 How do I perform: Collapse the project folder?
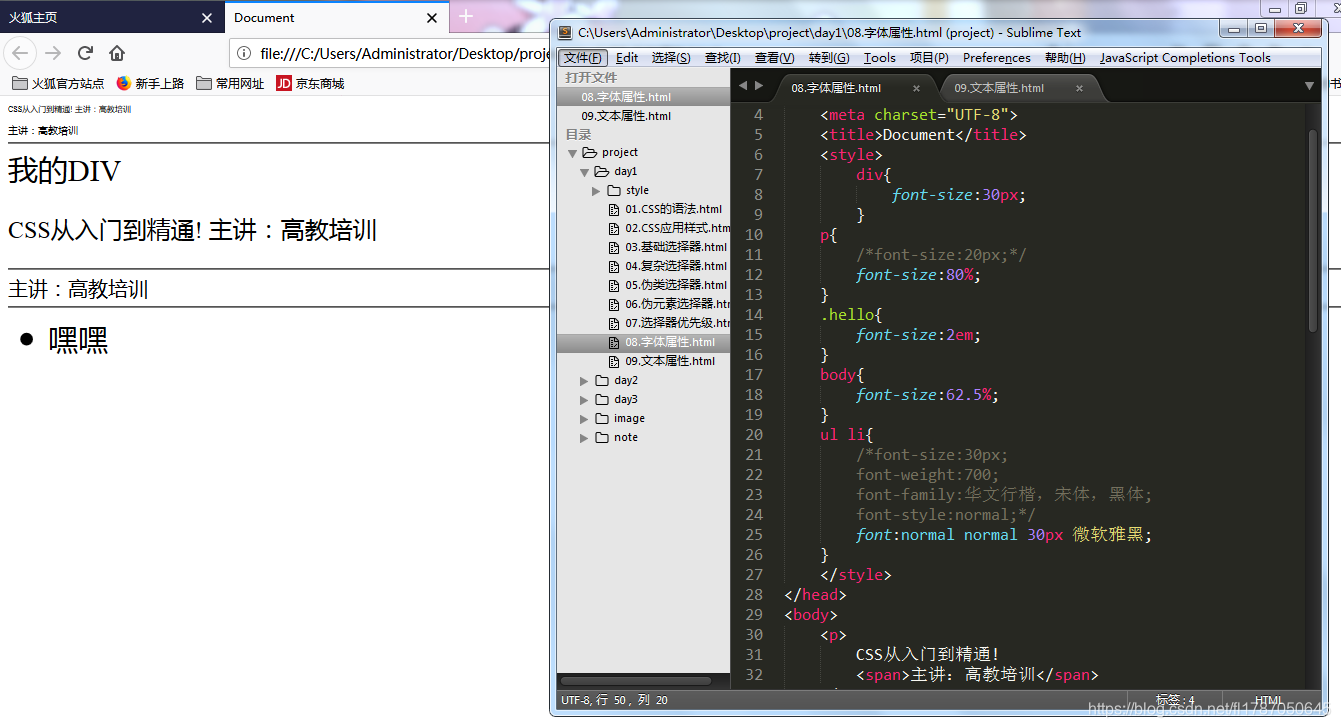tap(572, 153)
